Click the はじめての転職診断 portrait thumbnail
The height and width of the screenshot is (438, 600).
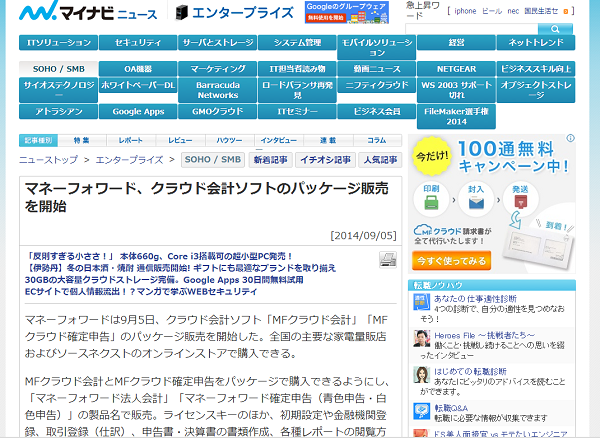pyautogui.click(x=422, y=375)
